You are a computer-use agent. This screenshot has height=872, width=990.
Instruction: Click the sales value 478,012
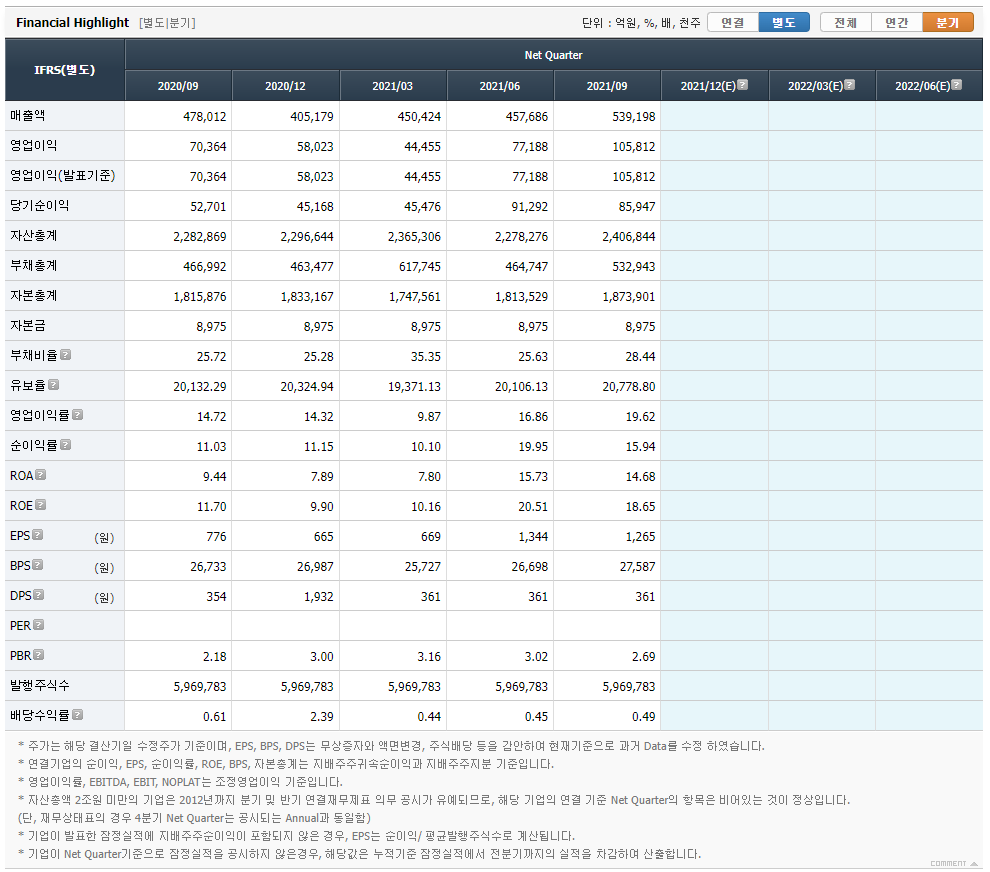[x=205, y=117]
